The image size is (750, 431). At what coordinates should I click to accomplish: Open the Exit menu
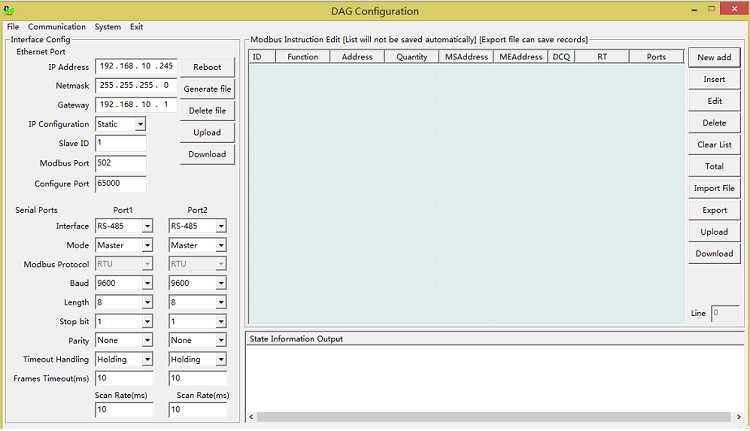coord(136,27)
